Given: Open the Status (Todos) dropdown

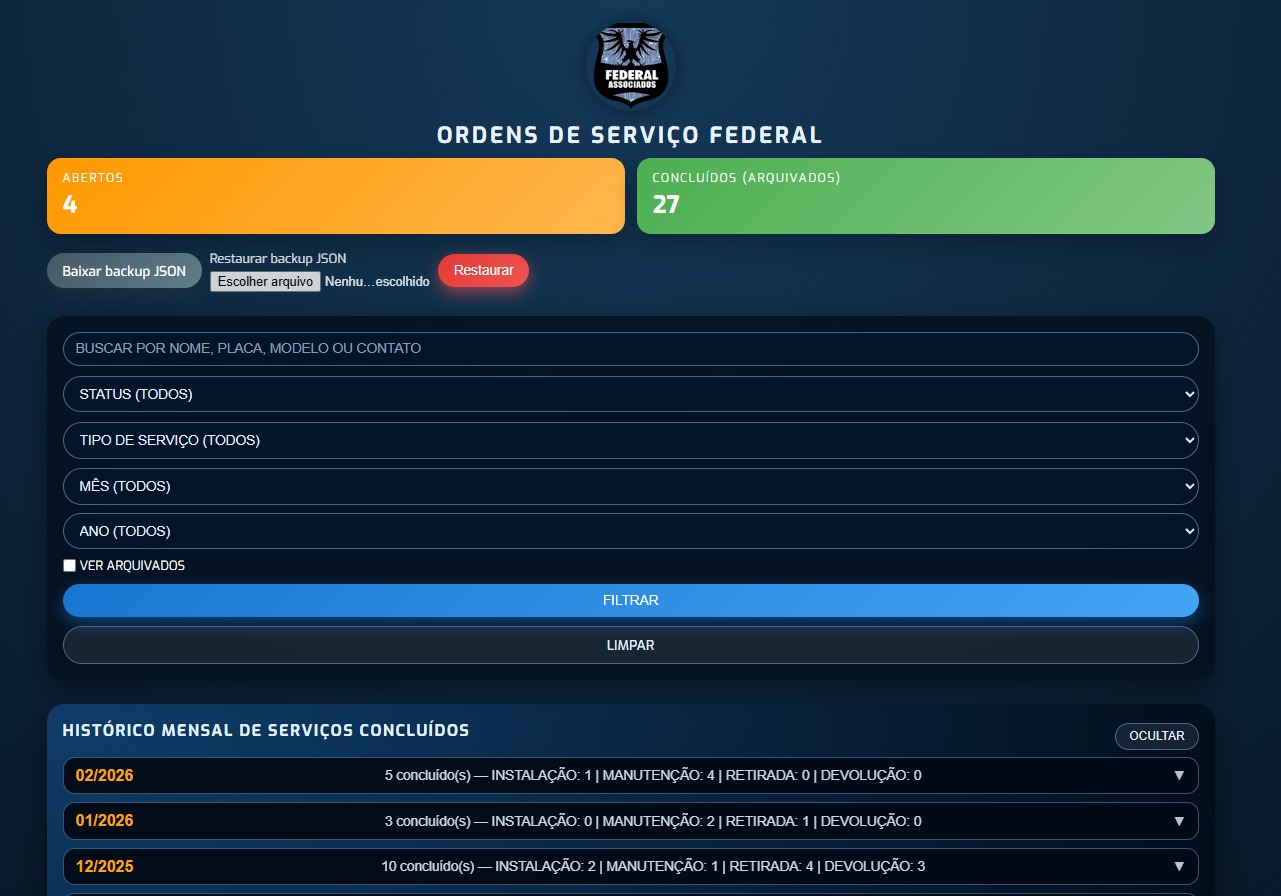Looking at the screenshot, I should point(631,394).
